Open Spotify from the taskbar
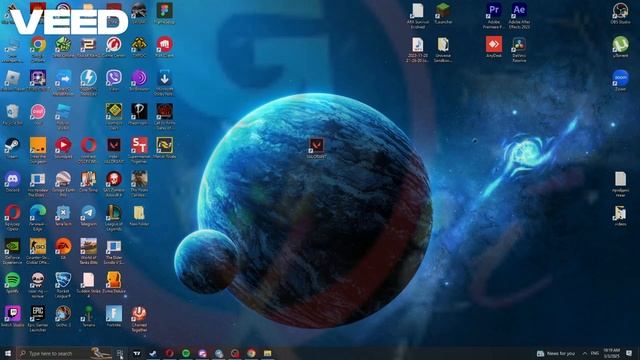Screen dimensions: 640x360 [x=186, y=353]
